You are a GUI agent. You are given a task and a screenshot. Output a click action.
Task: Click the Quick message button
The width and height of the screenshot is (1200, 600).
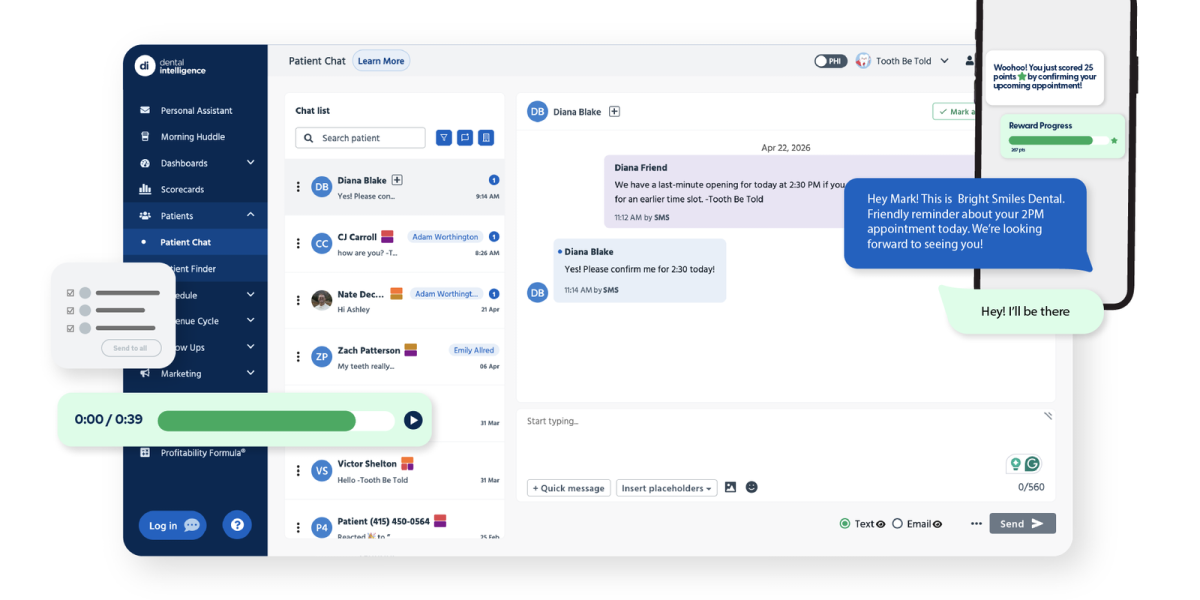click(x=568, y=488)
